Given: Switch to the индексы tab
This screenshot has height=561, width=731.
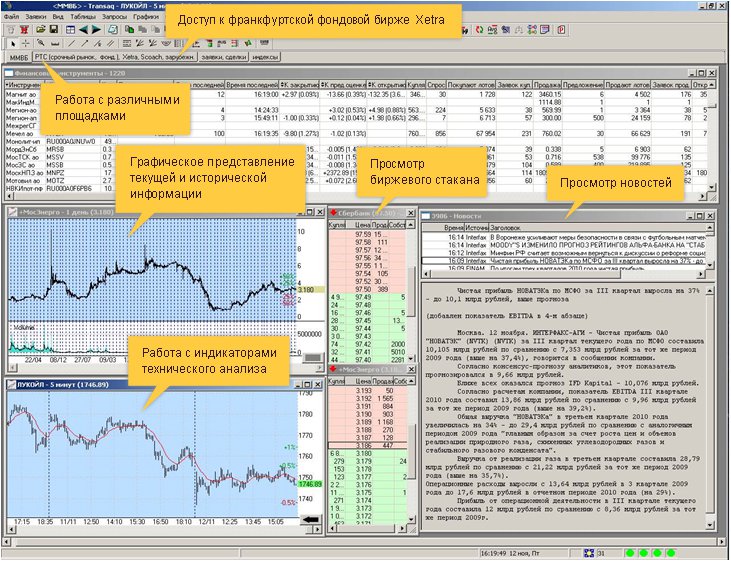Looking at the screenshot, I should 265,57.
